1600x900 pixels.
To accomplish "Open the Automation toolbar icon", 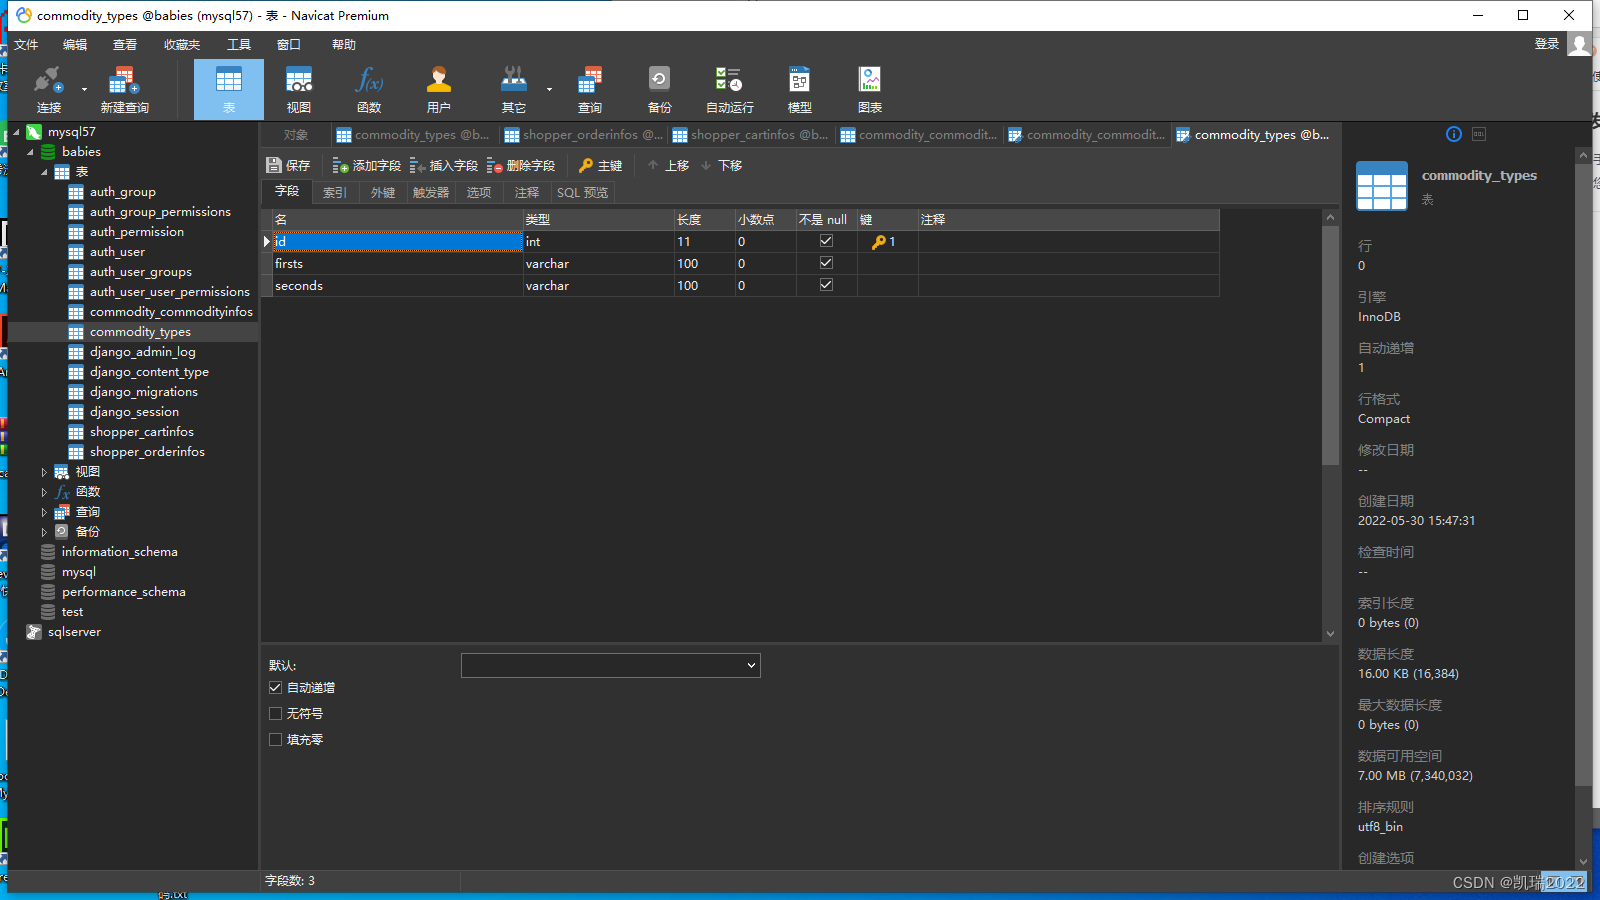I will (x=730, y=90).
